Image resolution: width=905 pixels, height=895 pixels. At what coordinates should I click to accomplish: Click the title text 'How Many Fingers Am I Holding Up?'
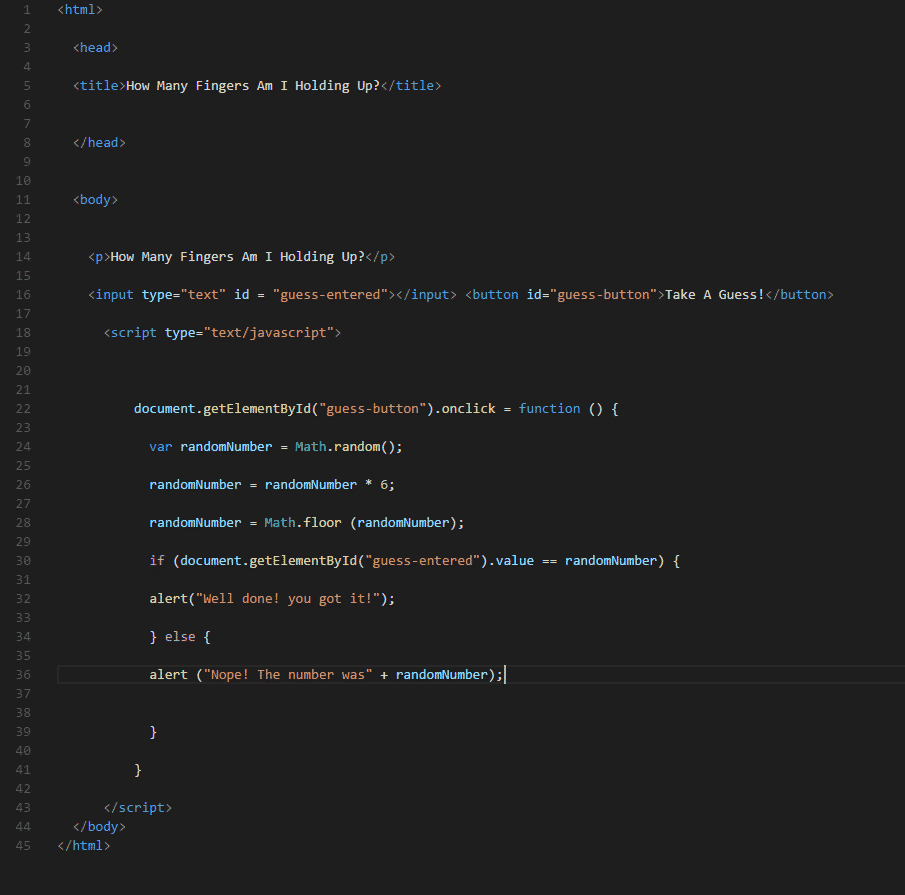coord(253,86)
